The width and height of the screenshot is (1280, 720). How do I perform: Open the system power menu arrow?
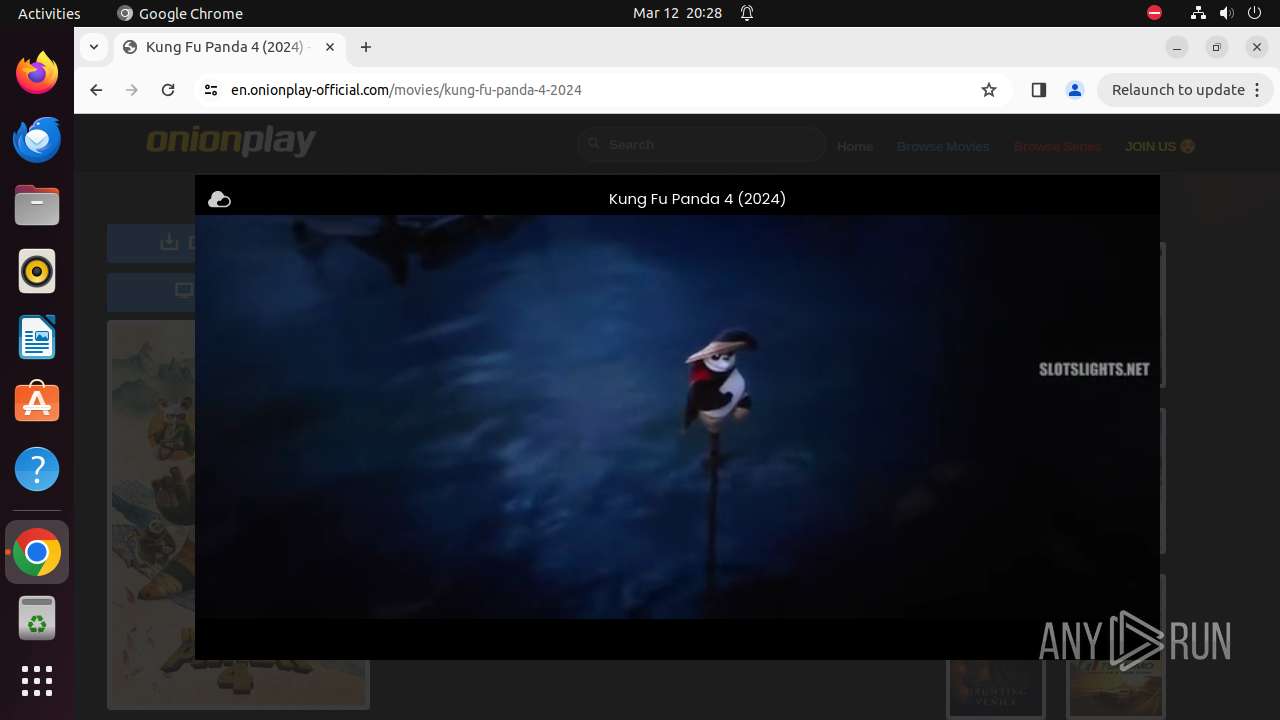(x=1256, y=13)
